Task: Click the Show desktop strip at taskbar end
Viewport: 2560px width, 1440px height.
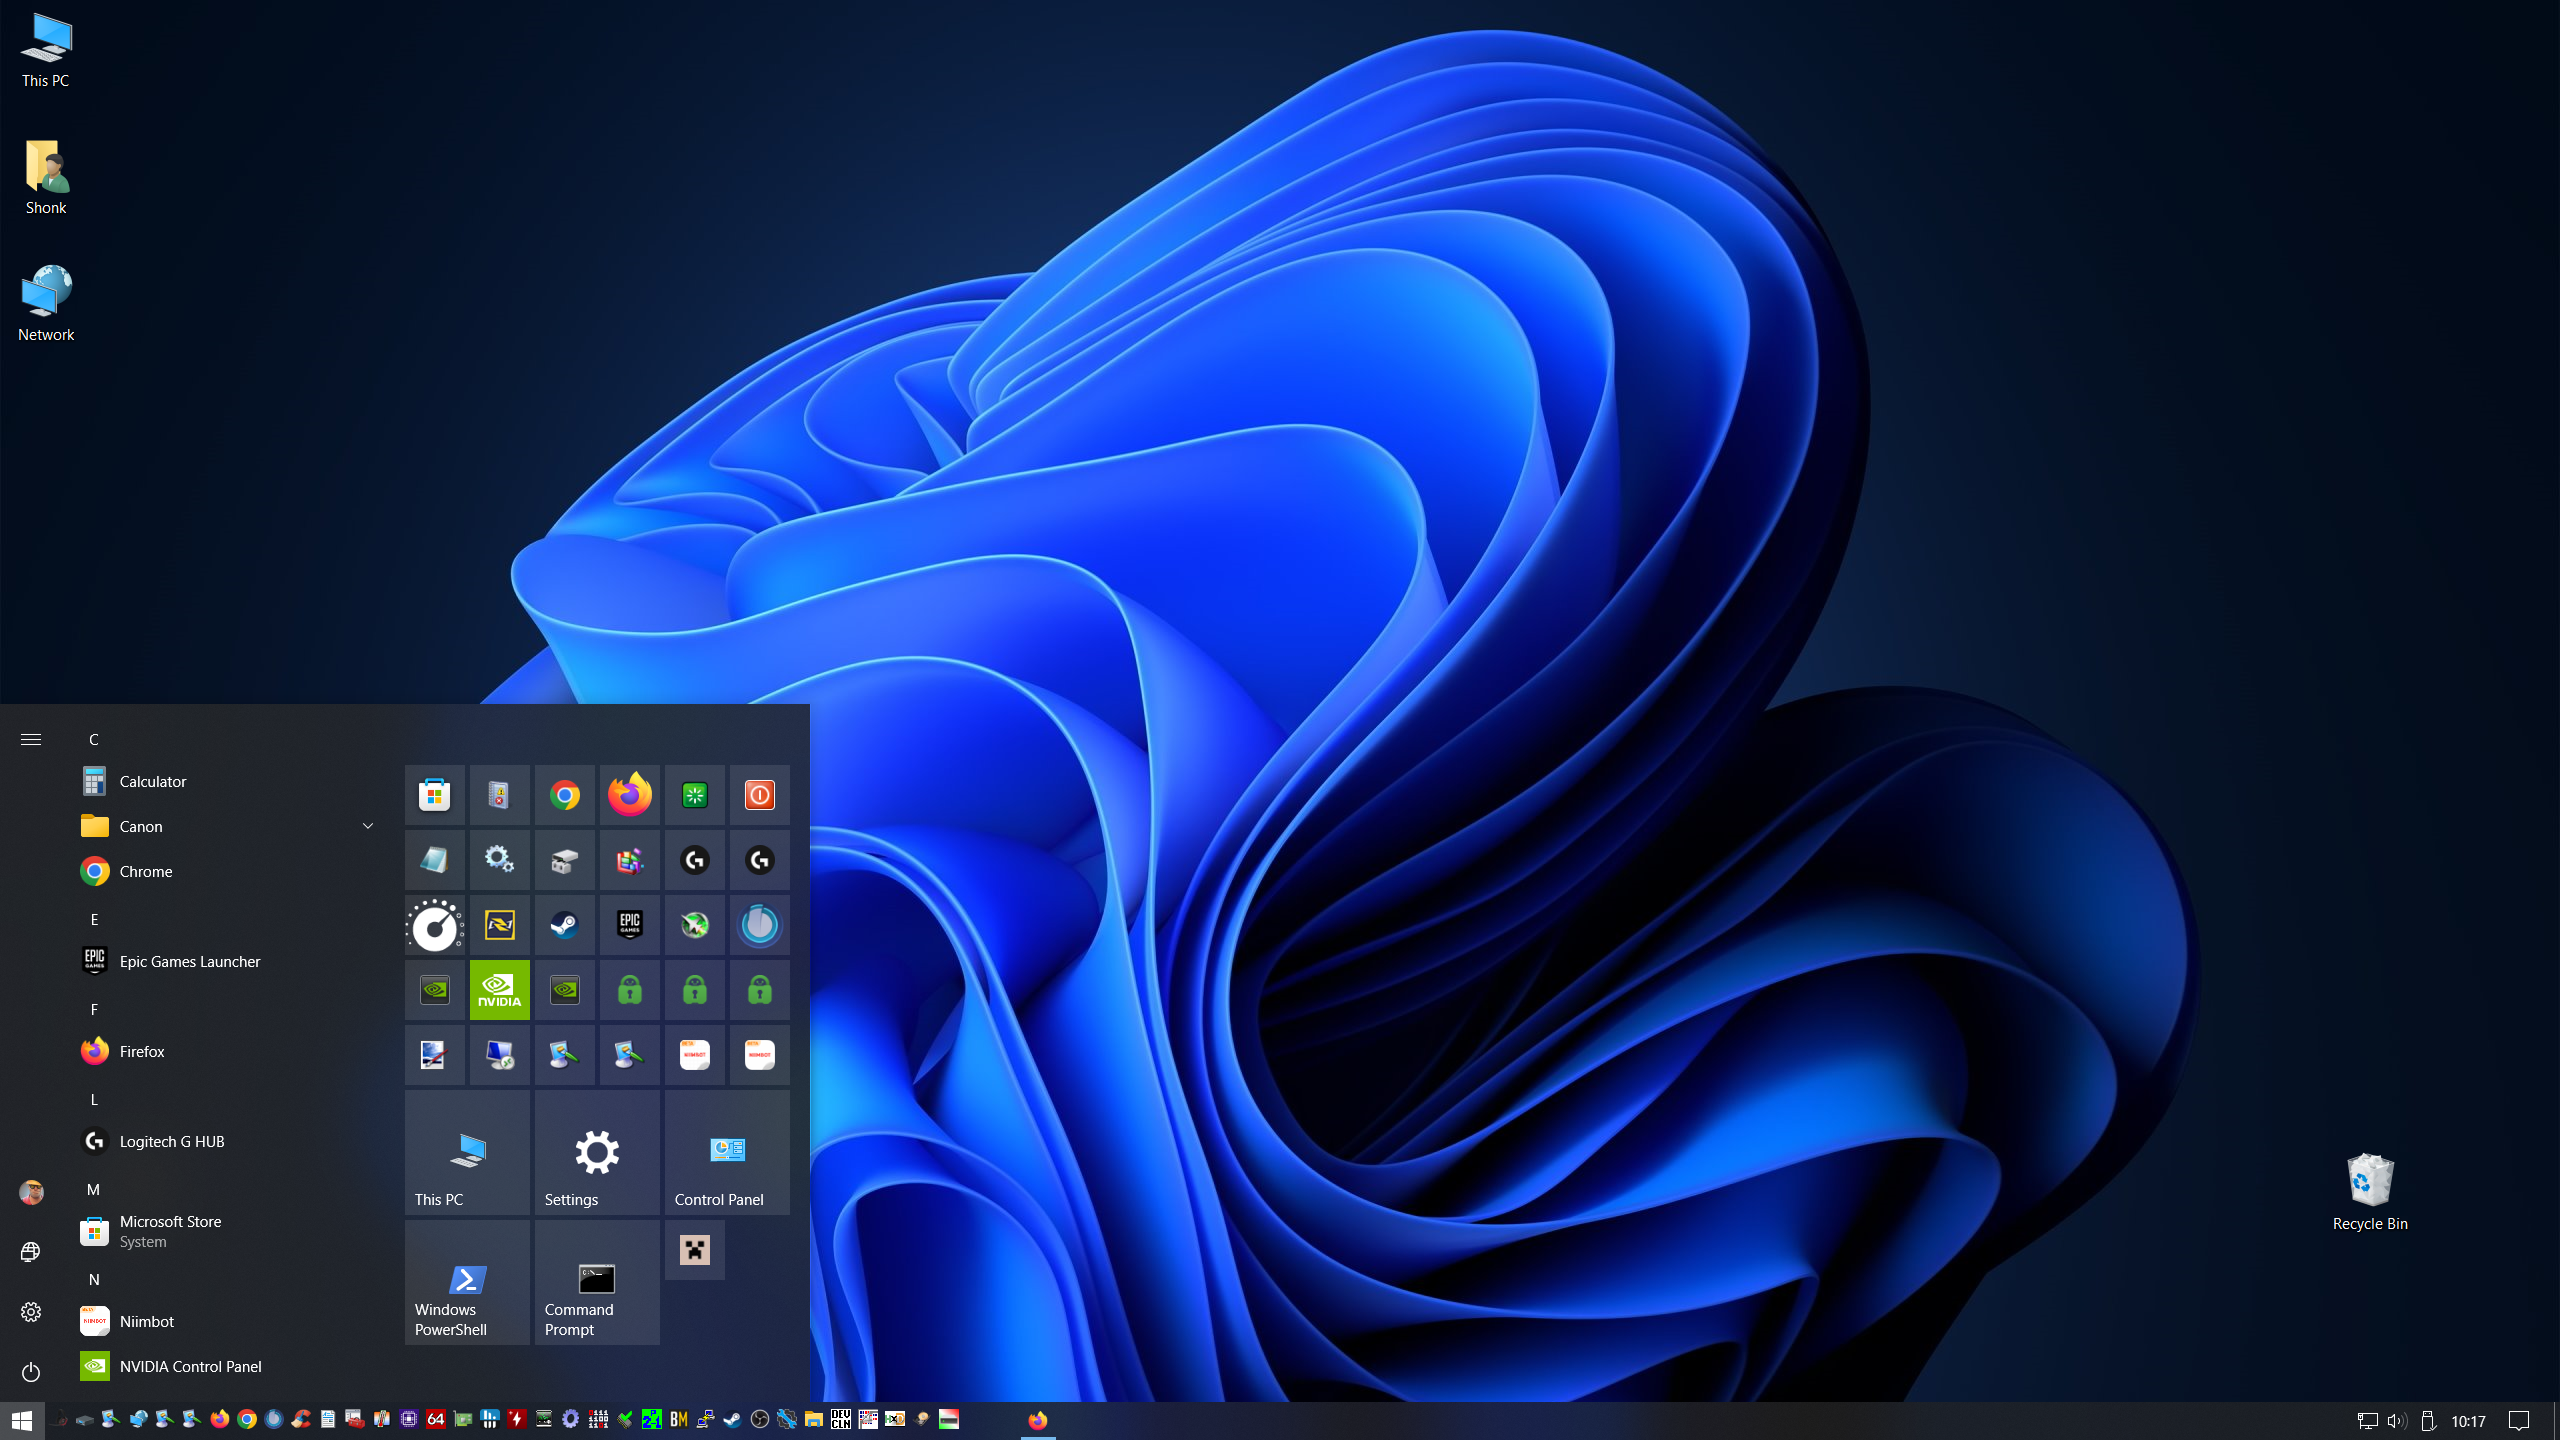Action: click(2556, 1421)
